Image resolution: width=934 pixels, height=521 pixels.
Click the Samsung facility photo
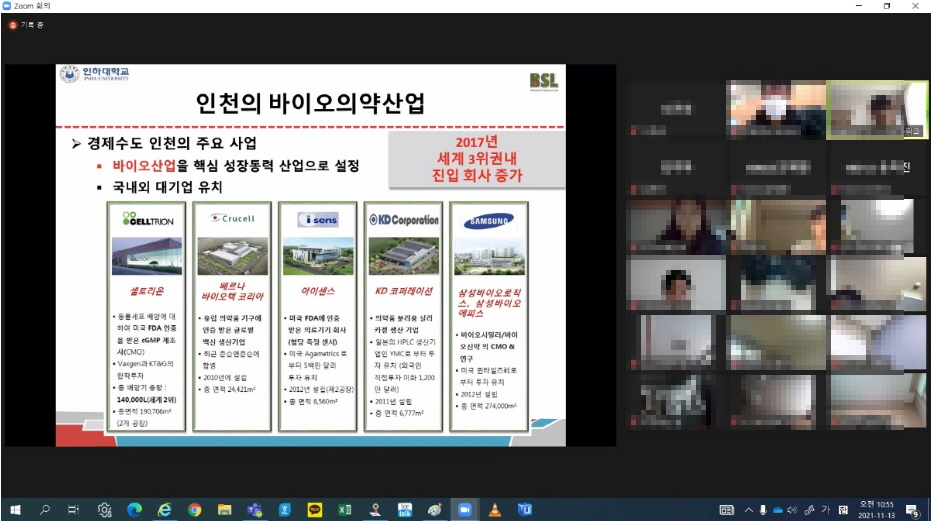[489, 256]
